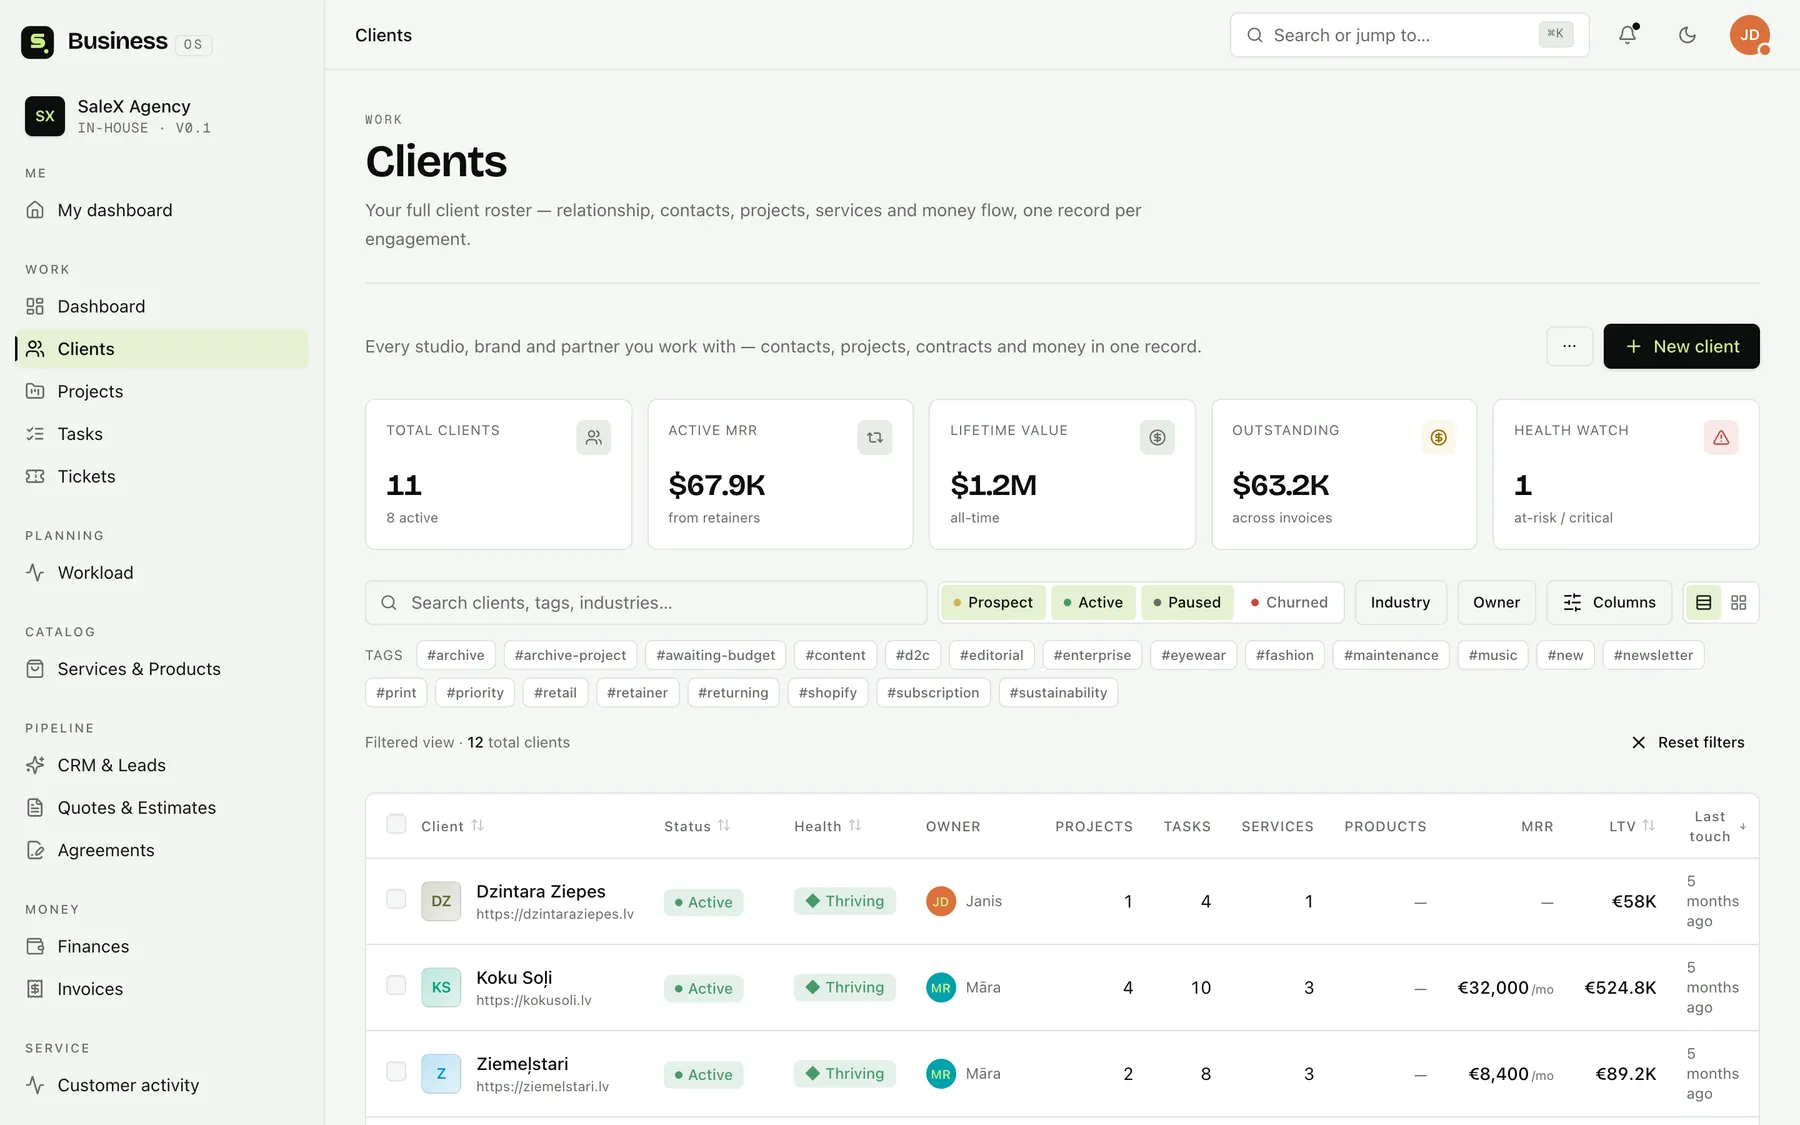The image size is (1800, 1125).
Task: Toggle dark mode moon icon
Action: click(x=1687, y=35)
